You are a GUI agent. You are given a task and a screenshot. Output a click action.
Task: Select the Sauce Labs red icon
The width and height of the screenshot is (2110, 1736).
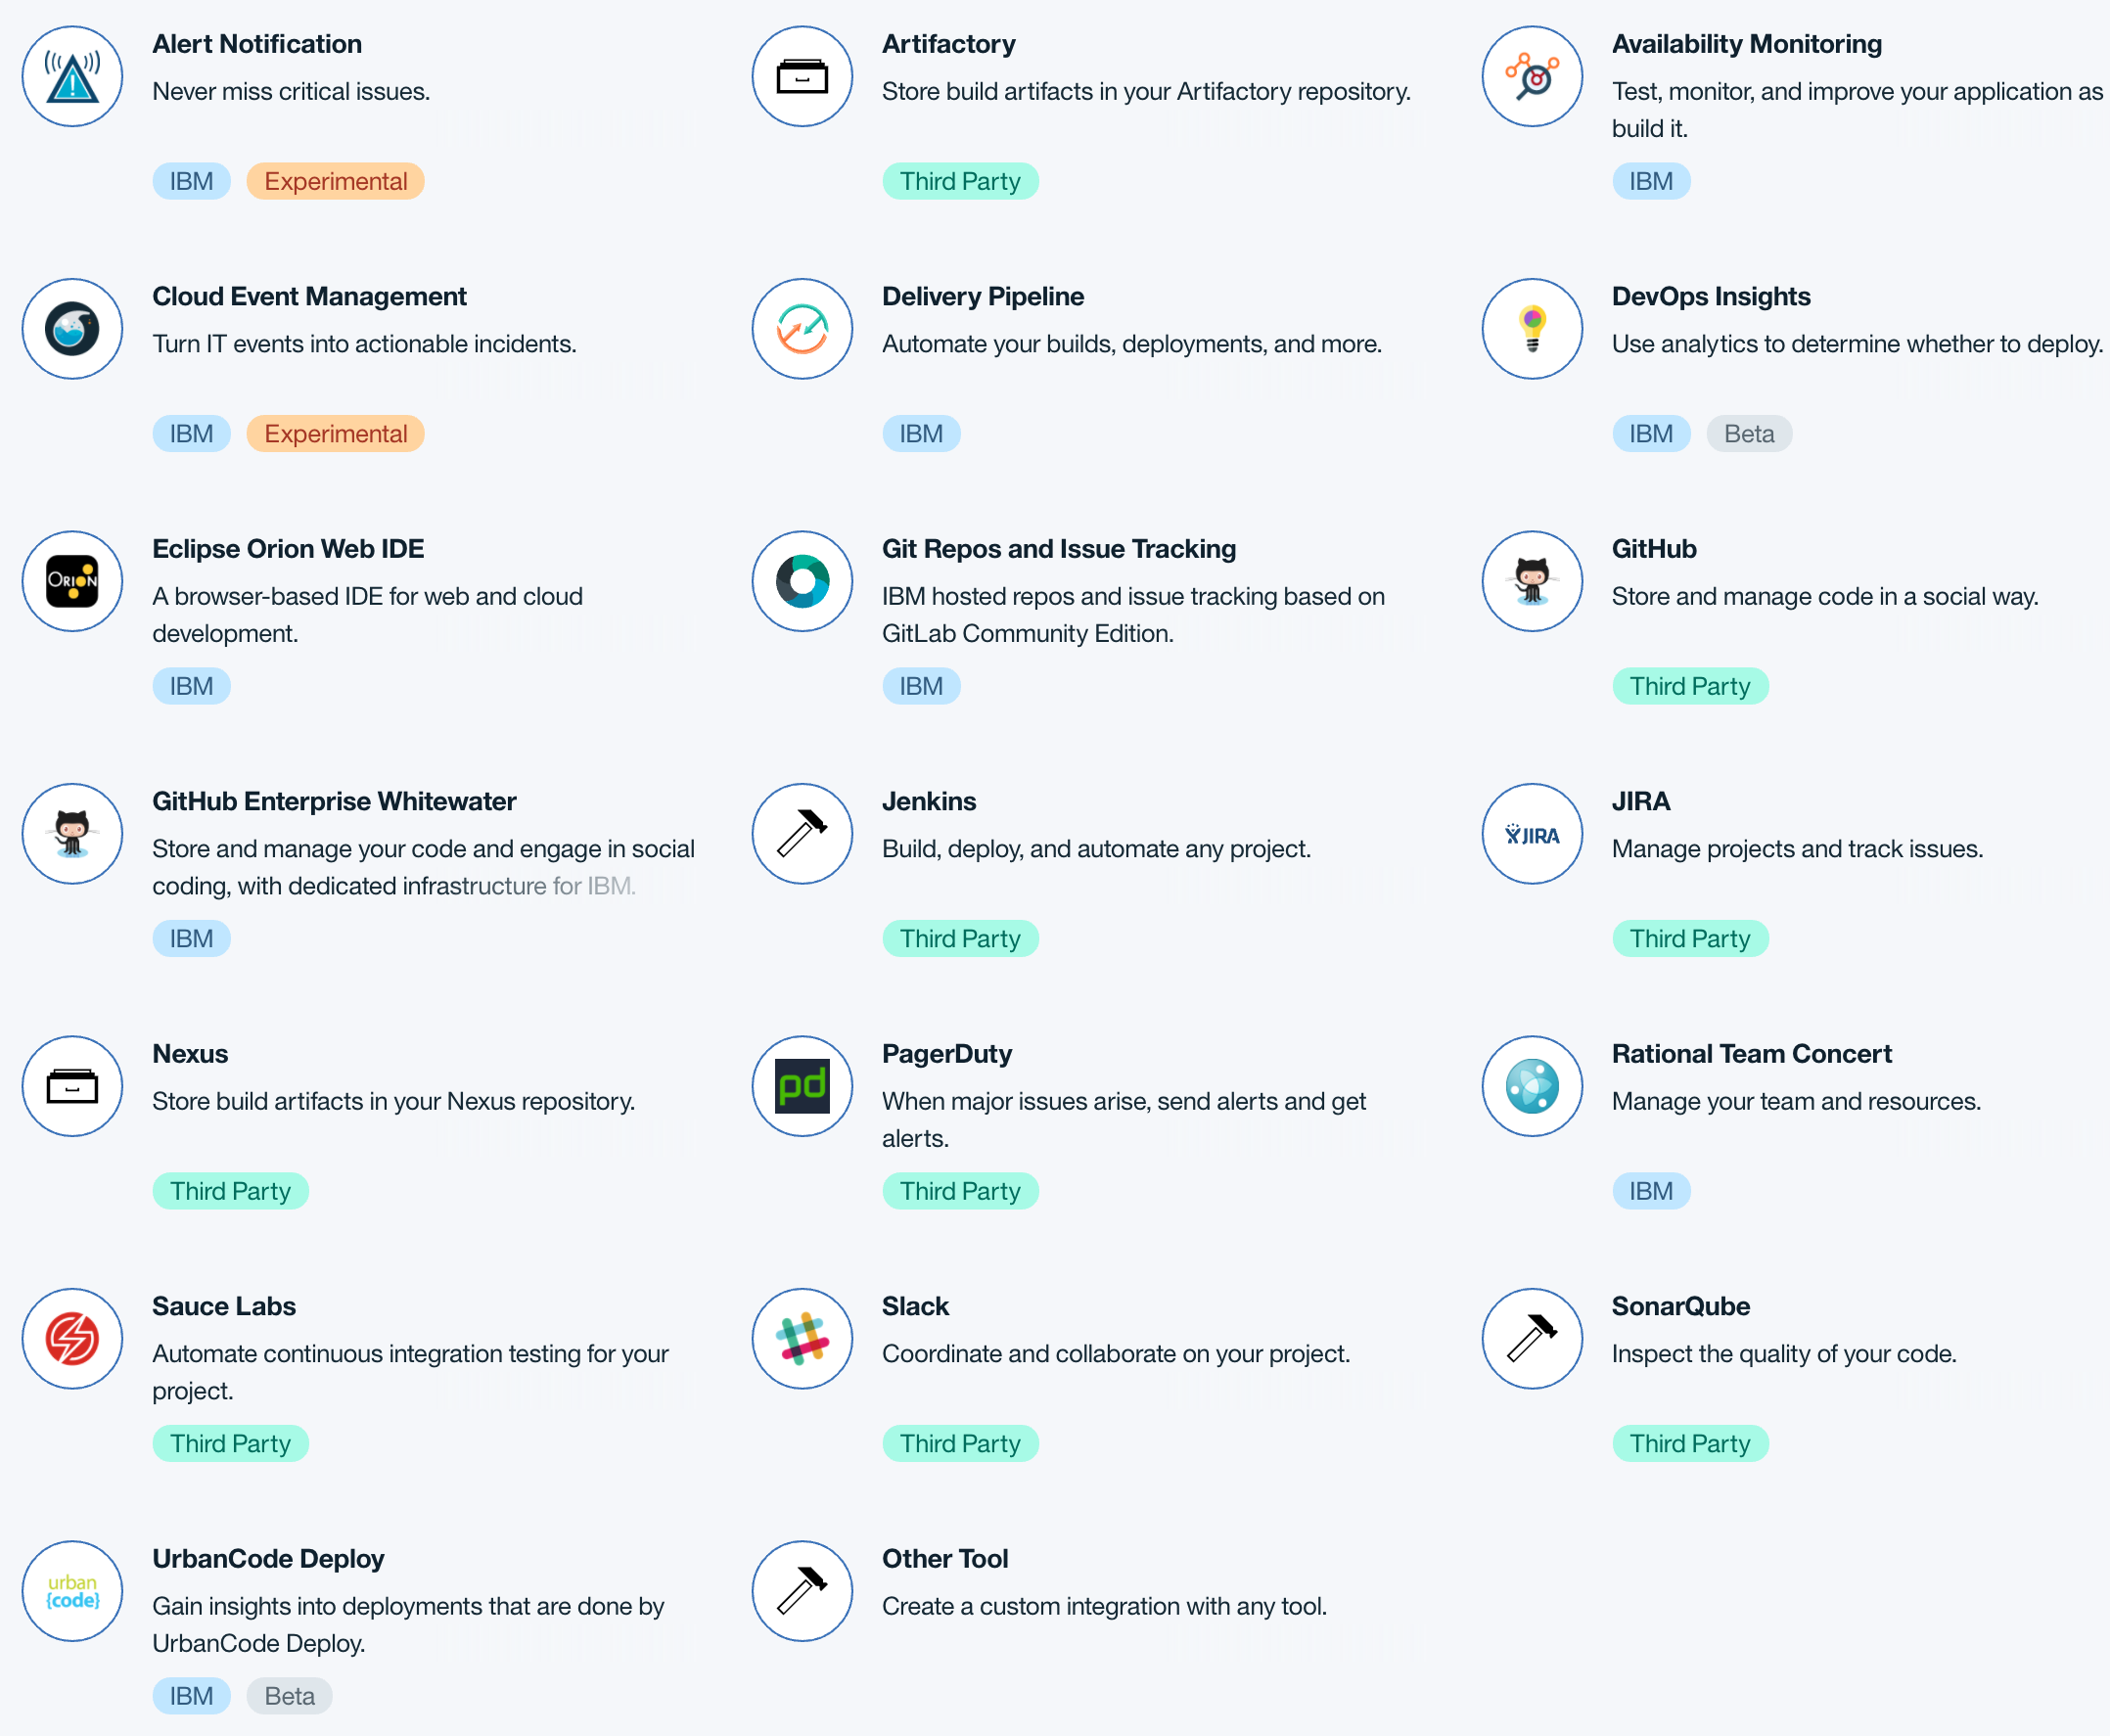coord(72,1338)
